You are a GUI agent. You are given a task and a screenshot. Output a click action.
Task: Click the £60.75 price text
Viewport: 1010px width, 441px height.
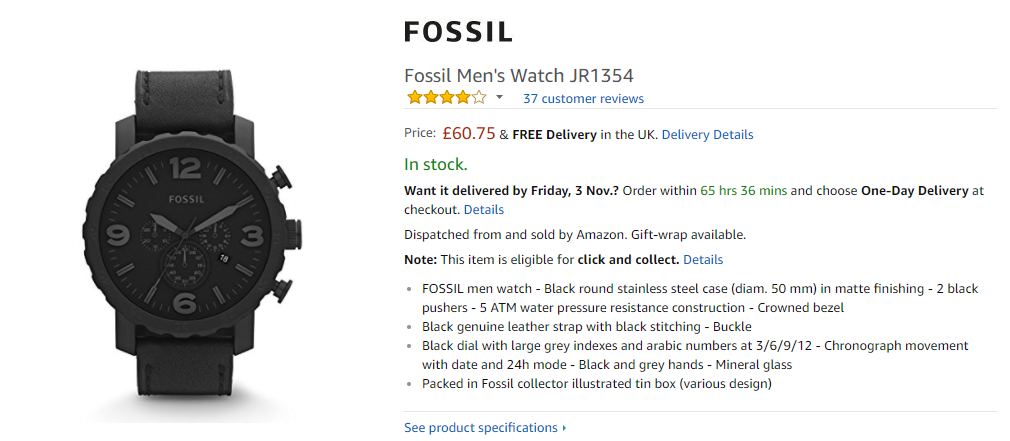pos(469,134)
